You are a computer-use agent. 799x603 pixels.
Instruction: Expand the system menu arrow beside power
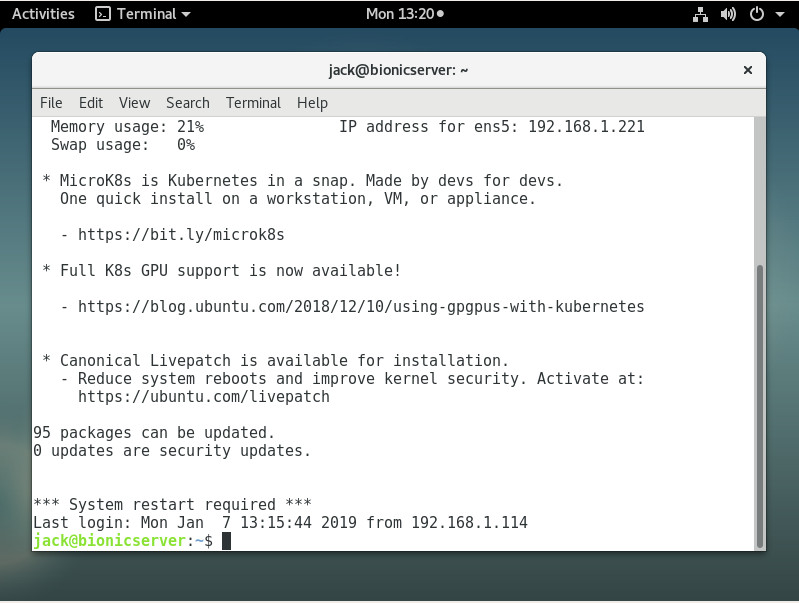[778, 14]
